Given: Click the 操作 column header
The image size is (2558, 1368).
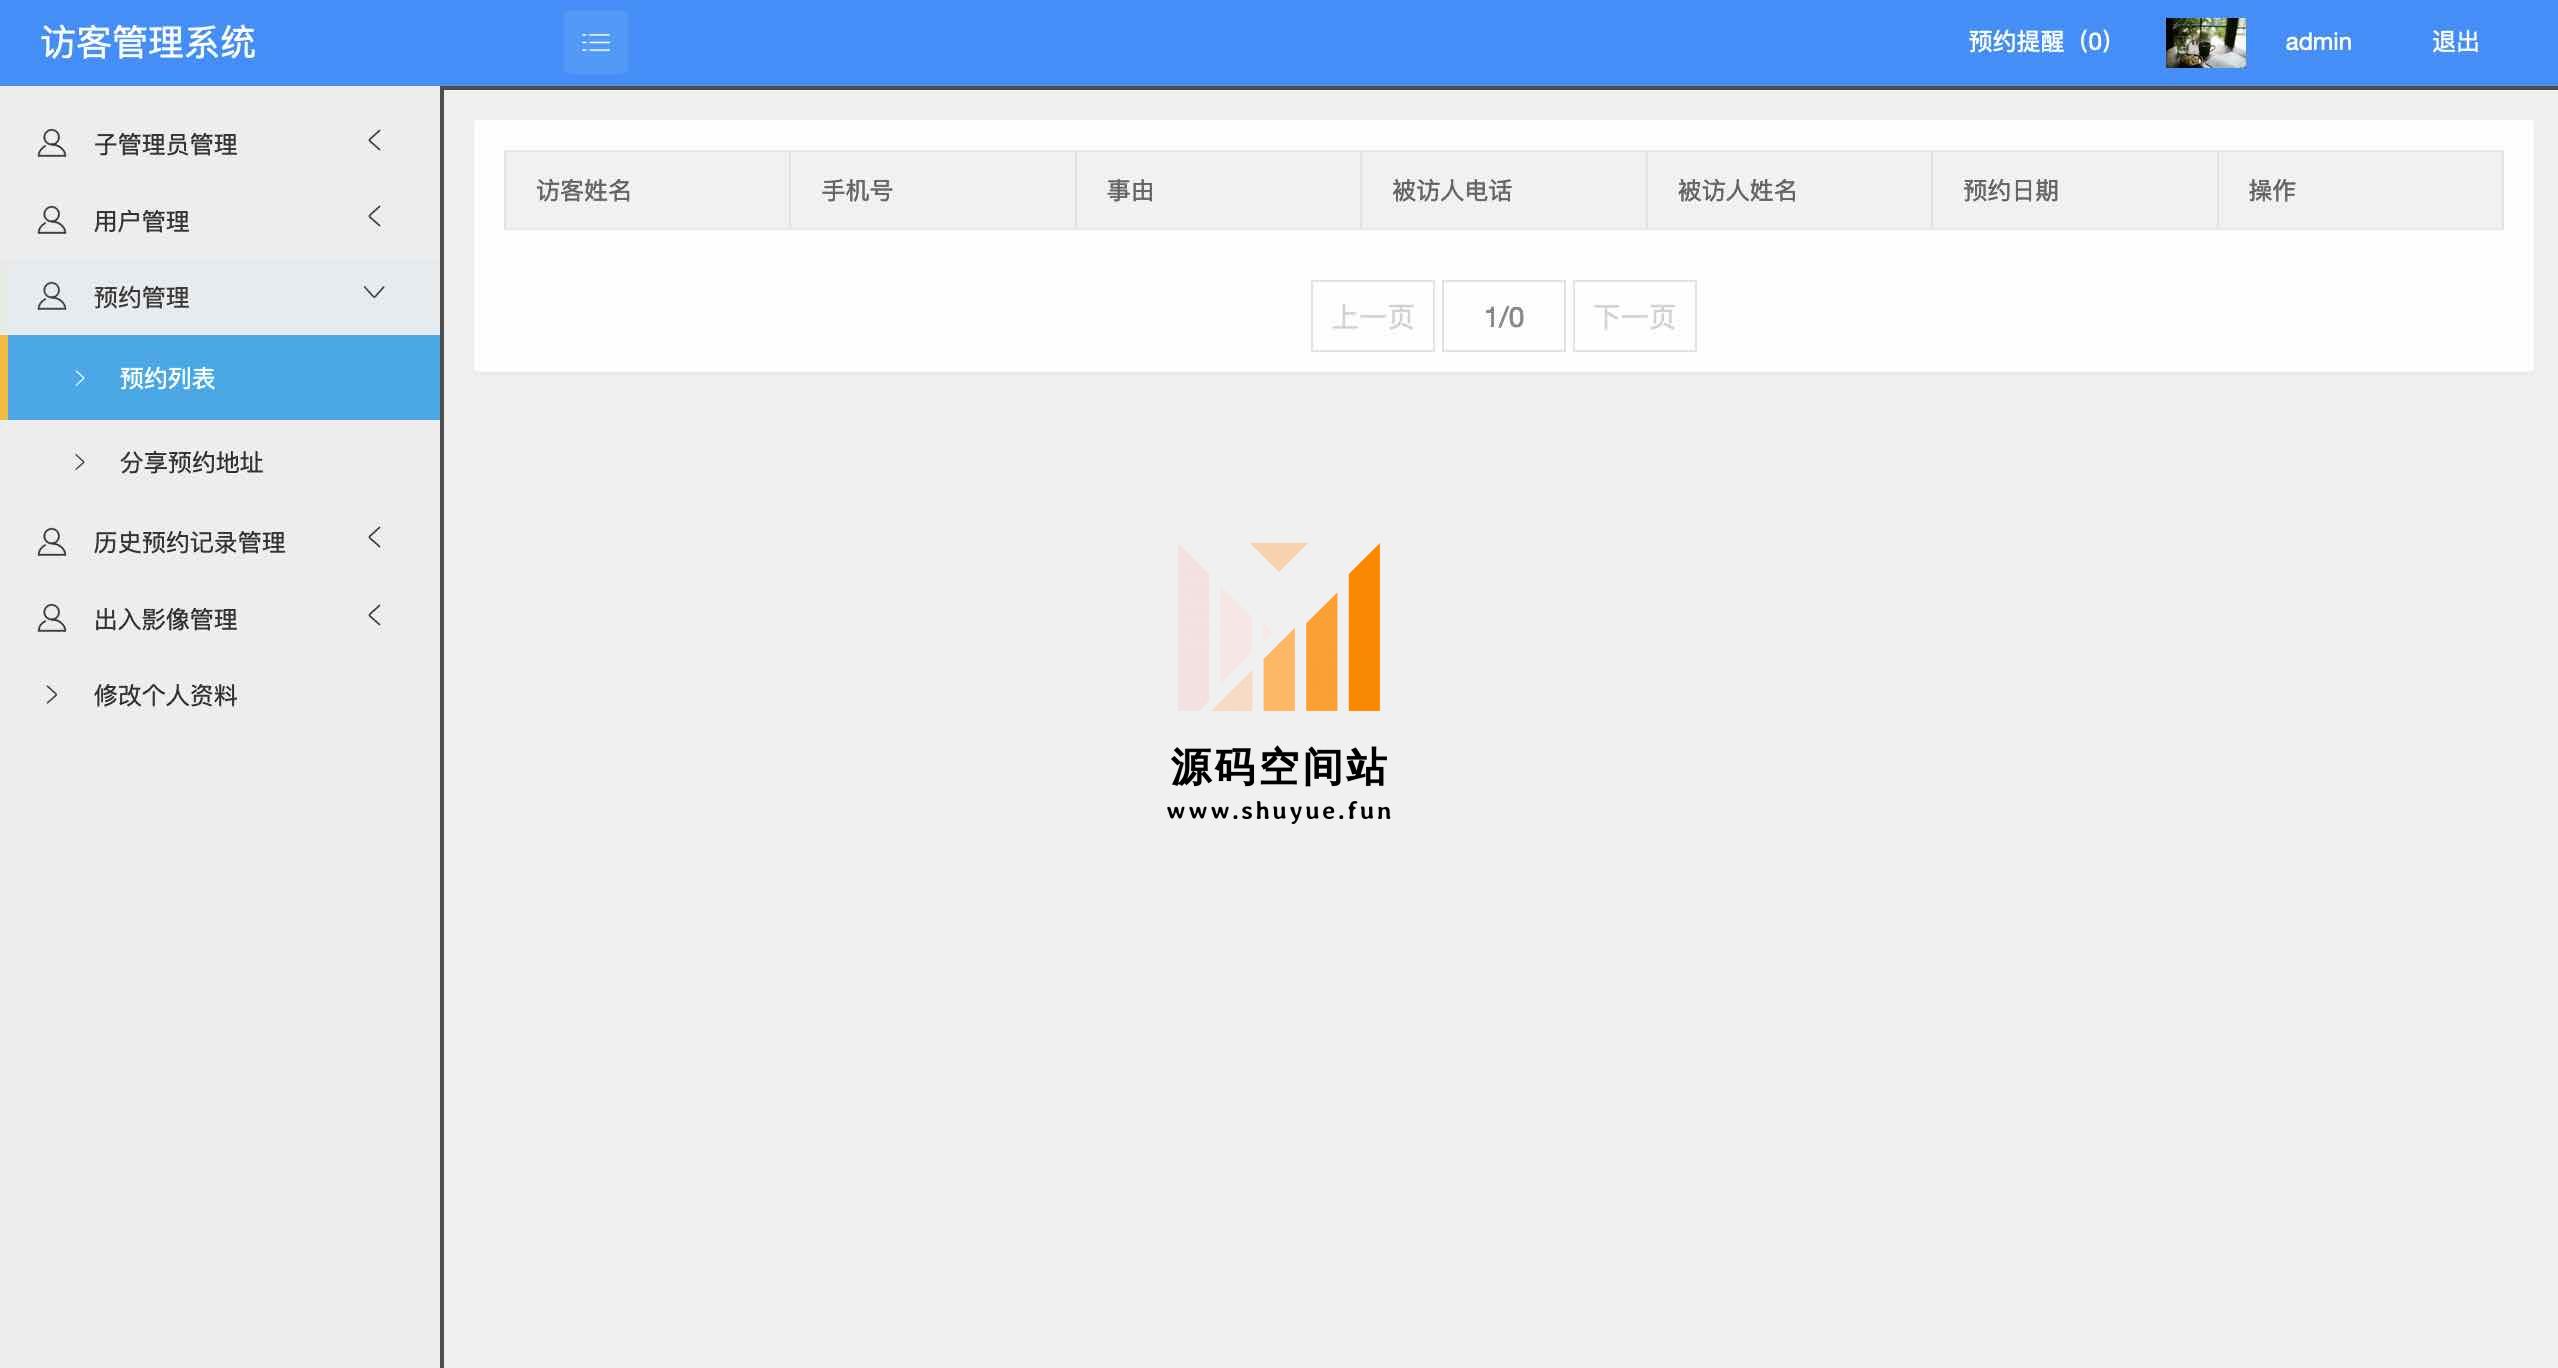Looking at the screenshot, I should click(x=2361, y=190).
